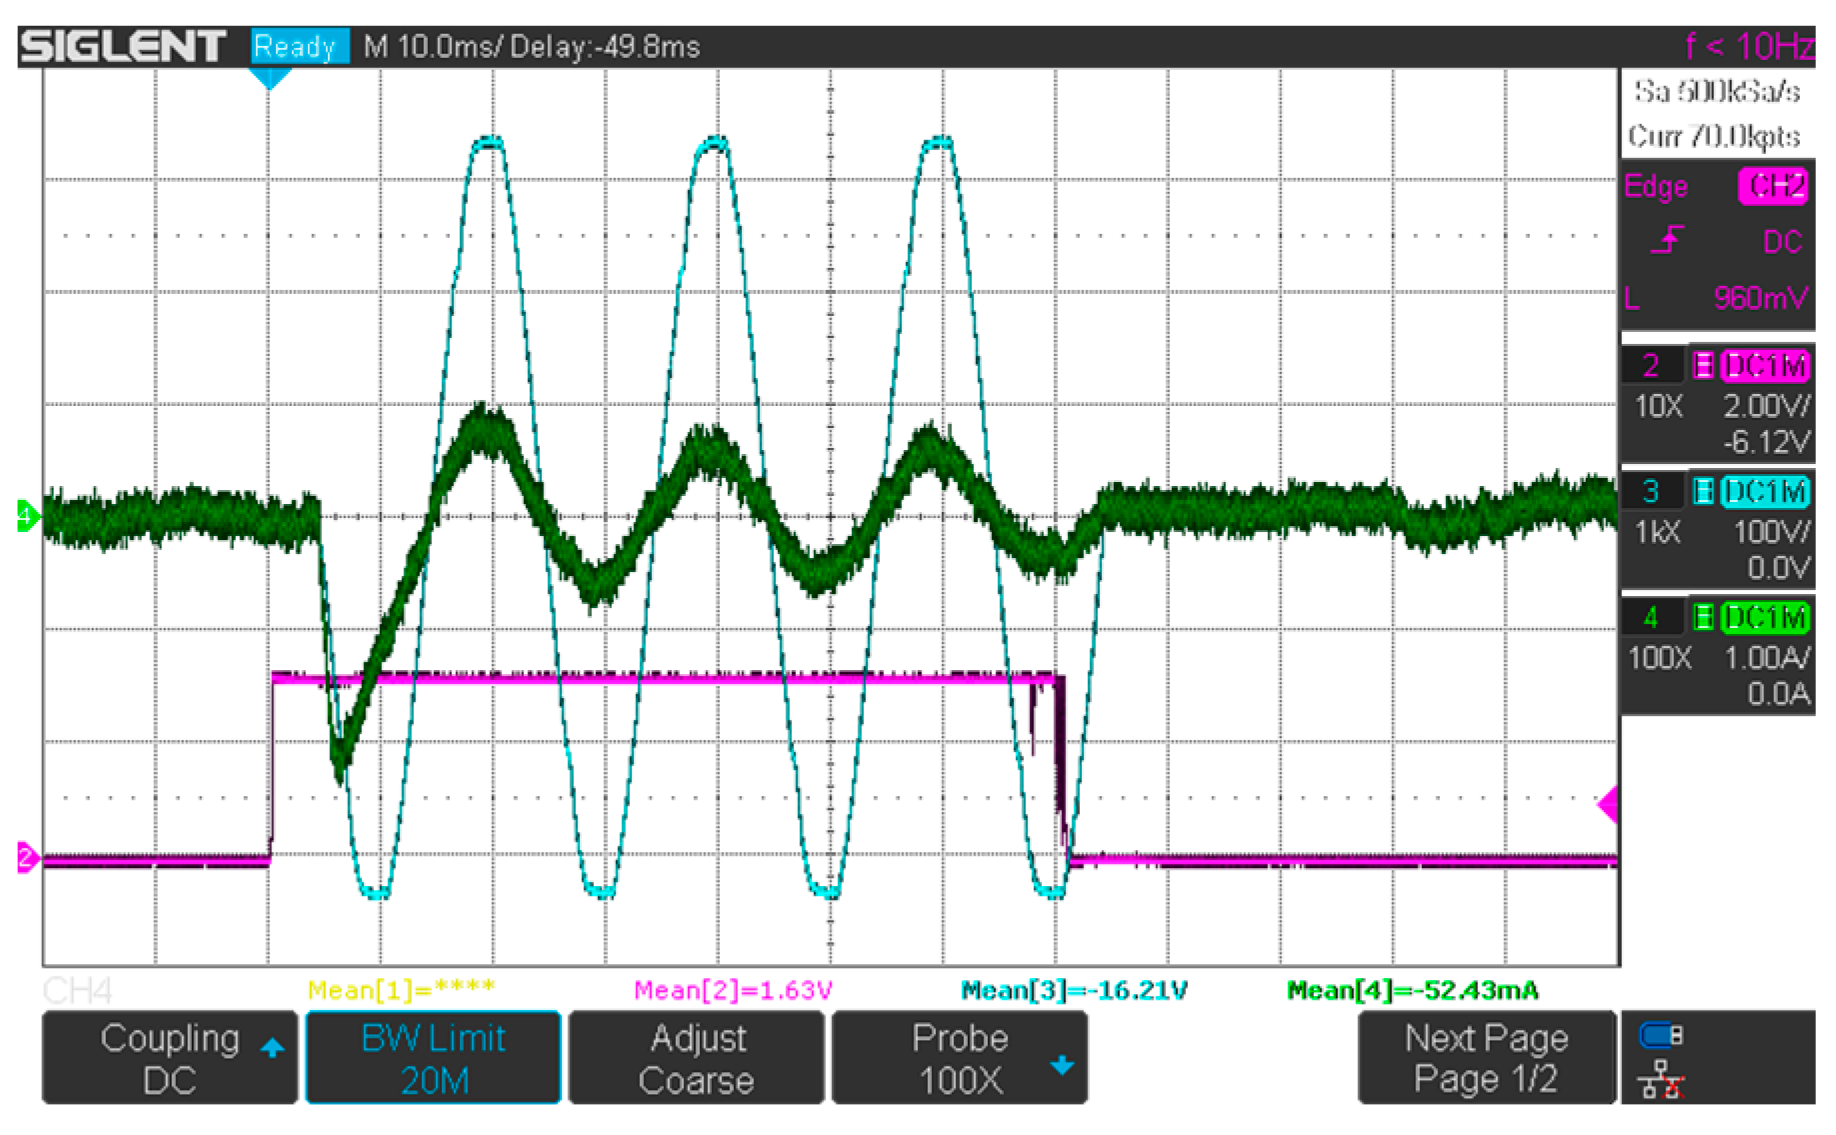Click the channel 4 ground level marker

(x=28, y=516)
